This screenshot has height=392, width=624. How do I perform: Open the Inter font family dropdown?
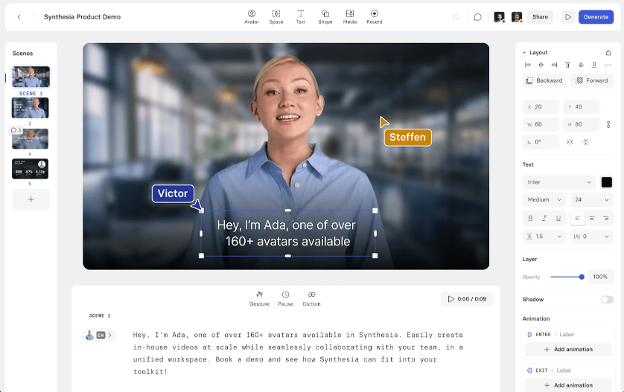pos(559,182)
